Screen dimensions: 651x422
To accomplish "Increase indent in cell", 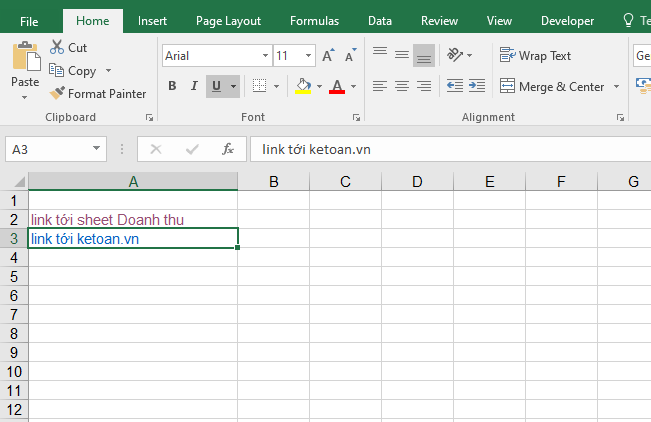I will click(477, 86).
